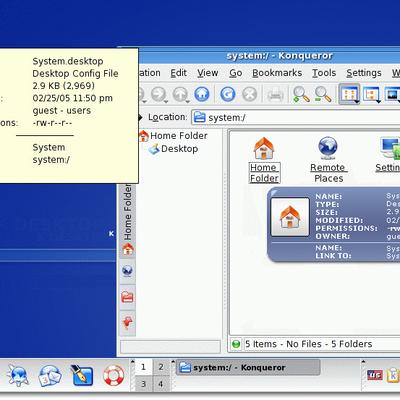The height and width of the screenshot is (400, 400).
Task: Click Konqueror taskbar entry
Action: [248, 368]
